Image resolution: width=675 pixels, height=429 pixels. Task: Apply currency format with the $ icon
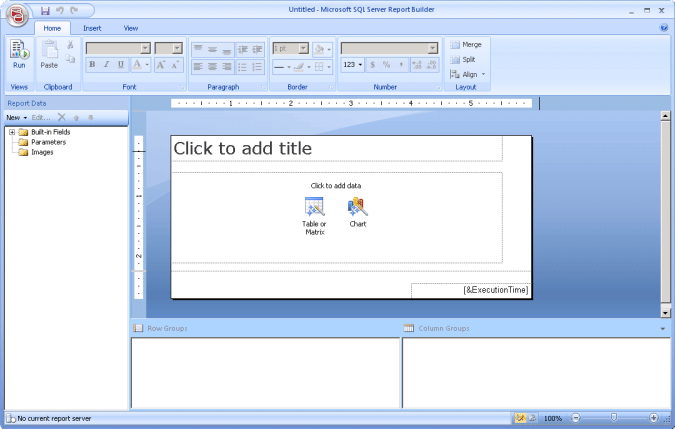pyautogui.click(x=373, y=65)
